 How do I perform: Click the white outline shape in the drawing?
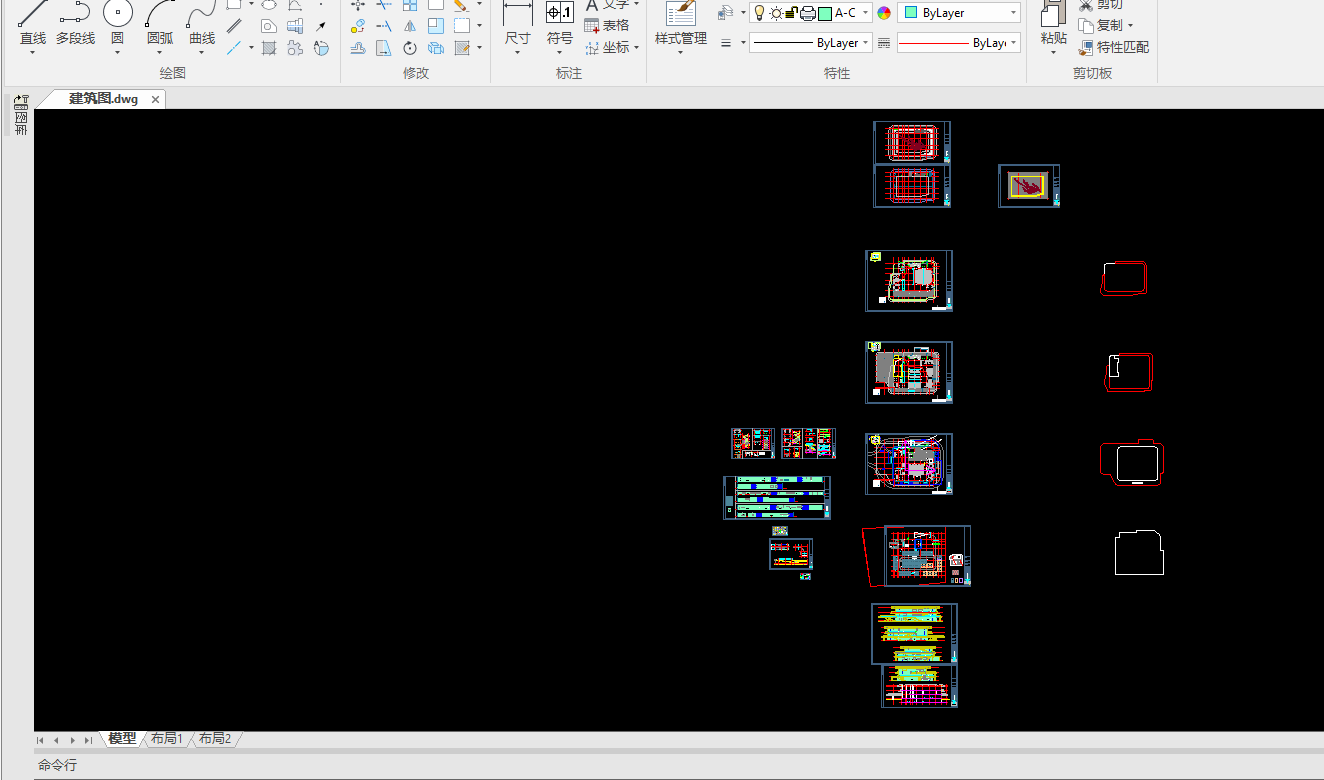pos(1139,552)
